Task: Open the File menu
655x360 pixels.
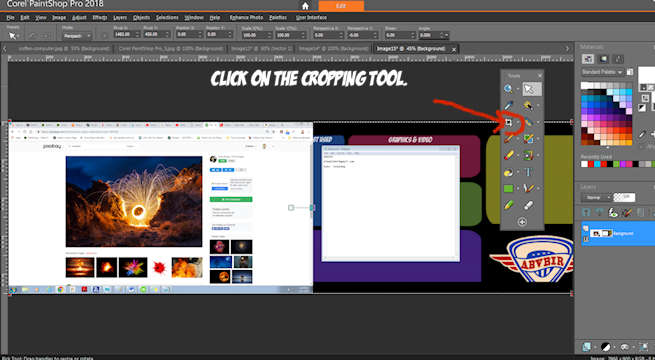Action: (x=10, y=18)
